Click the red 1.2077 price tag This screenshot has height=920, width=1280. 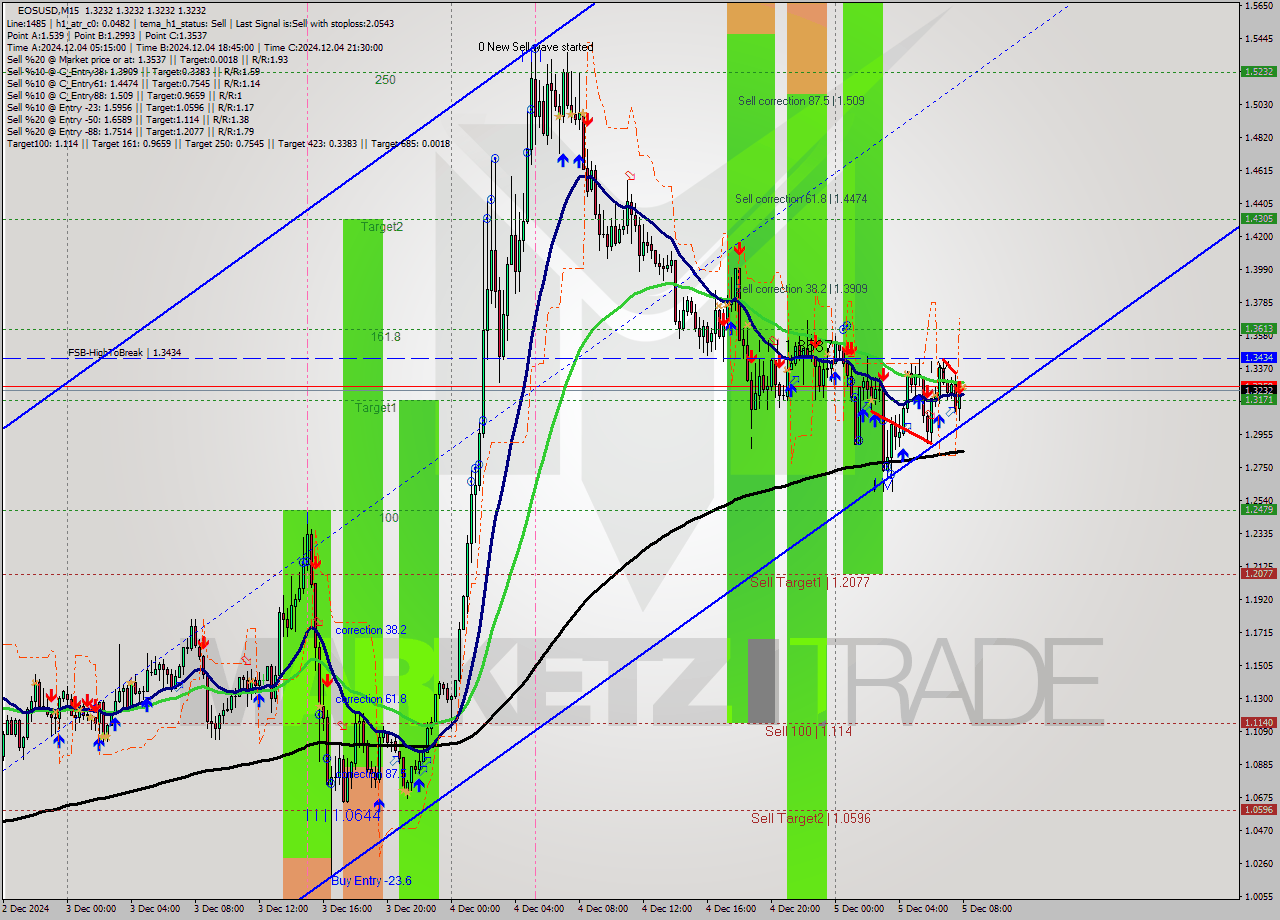[1257, 574]
